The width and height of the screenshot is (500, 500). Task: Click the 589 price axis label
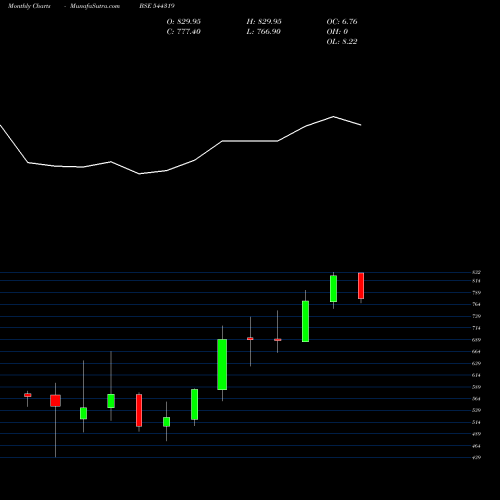(476, 387)
